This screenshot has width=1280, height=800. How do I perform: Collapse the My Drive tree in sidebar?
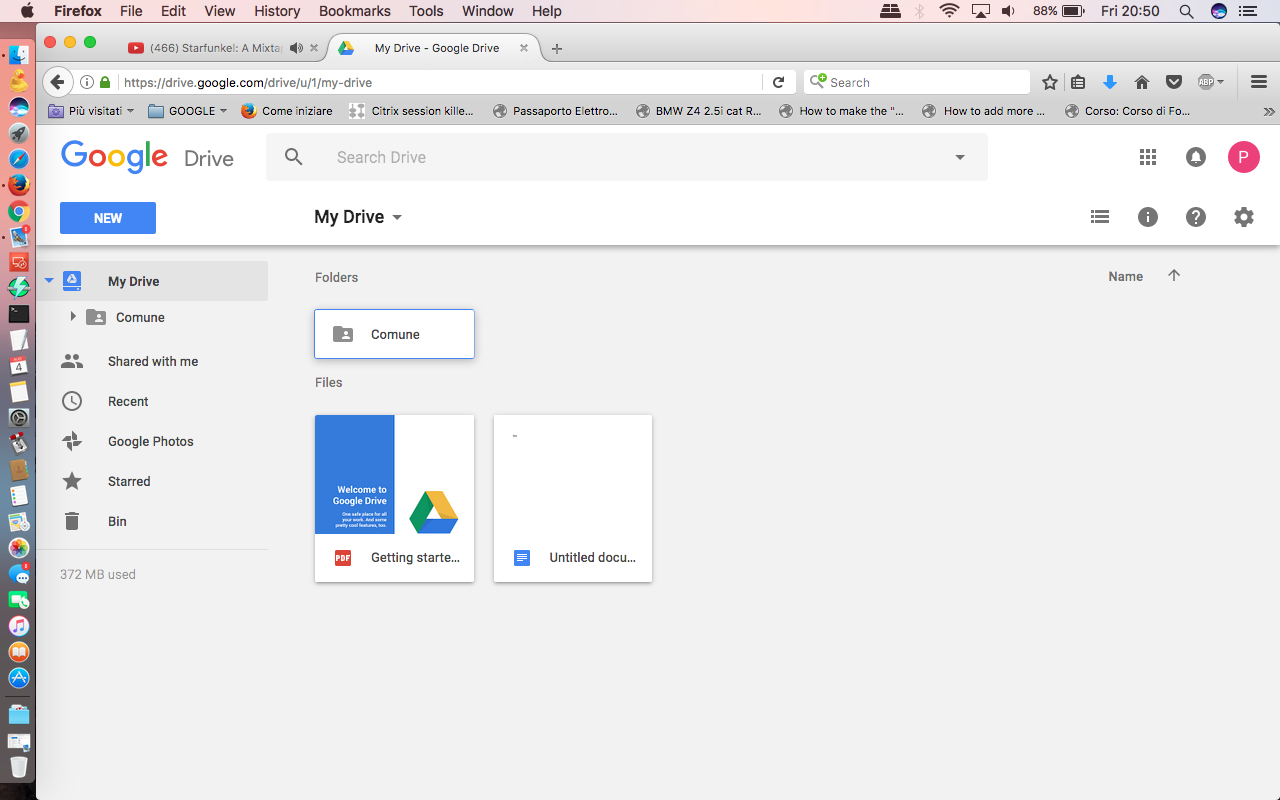[x=49, y=281]
